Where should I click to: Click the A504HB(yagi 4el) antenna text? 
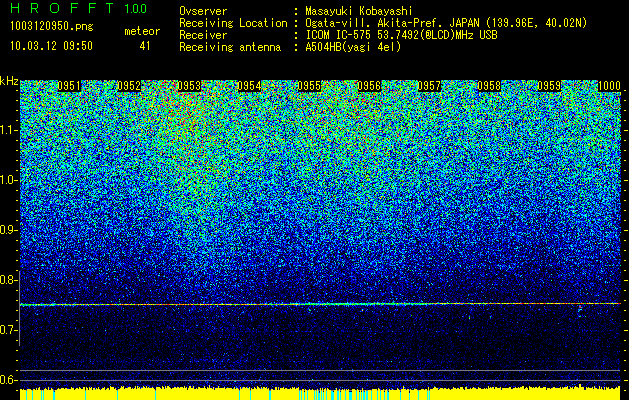coord(353,47)
